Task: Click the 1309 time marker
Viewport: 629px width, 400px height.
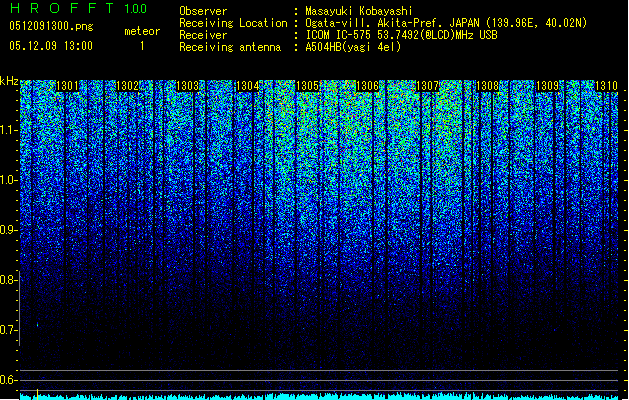Action: click(548, 86)
